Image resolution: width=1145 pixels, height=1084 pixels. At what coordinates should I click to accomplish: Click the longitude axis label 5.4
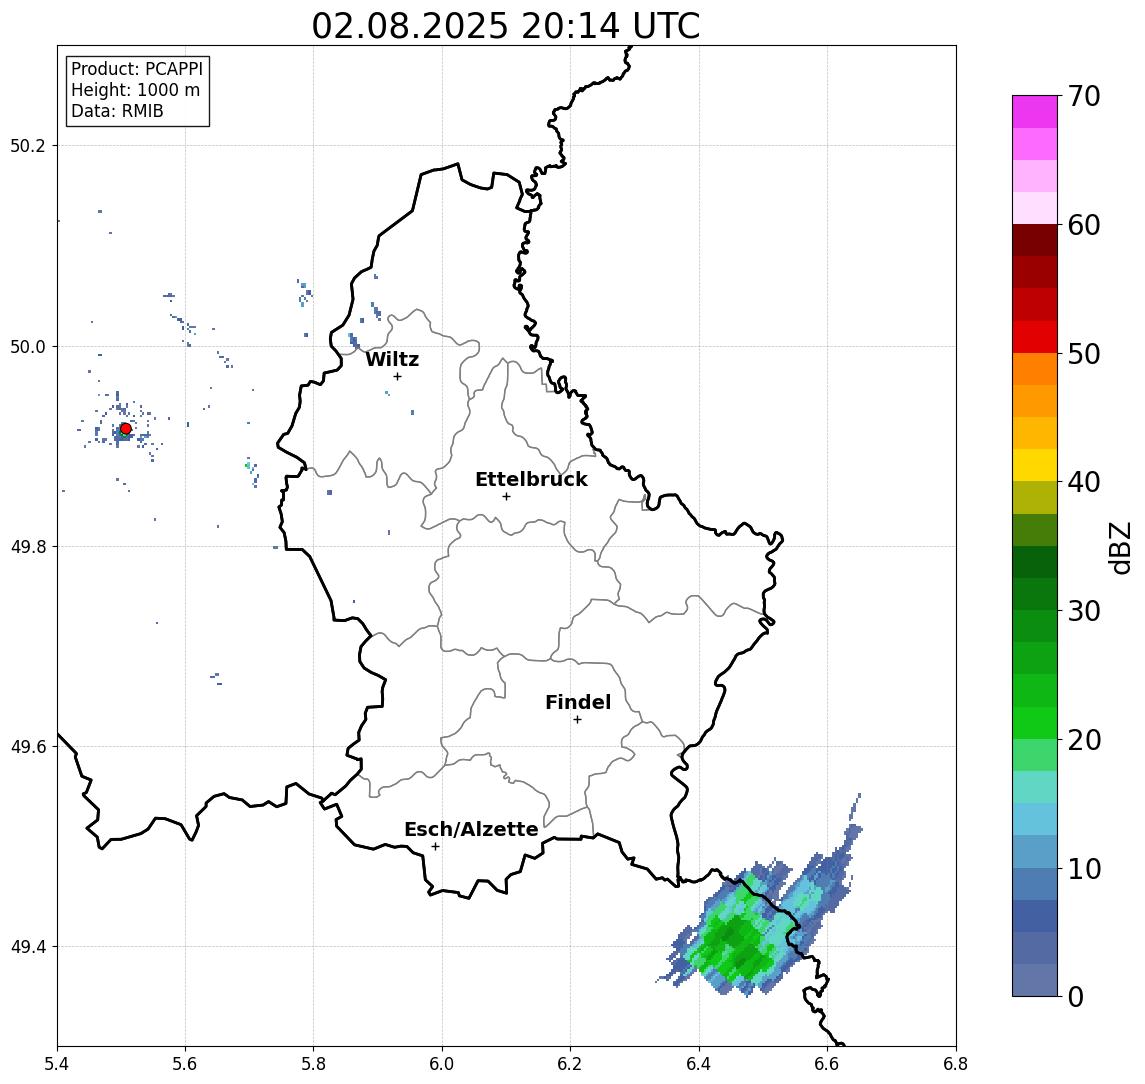tap(57, 1064)
